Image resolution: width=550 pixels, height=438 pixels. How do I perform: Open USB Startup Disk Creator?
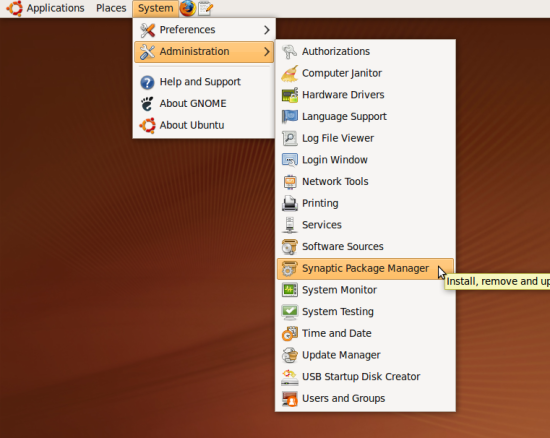[x=365, y=377]
